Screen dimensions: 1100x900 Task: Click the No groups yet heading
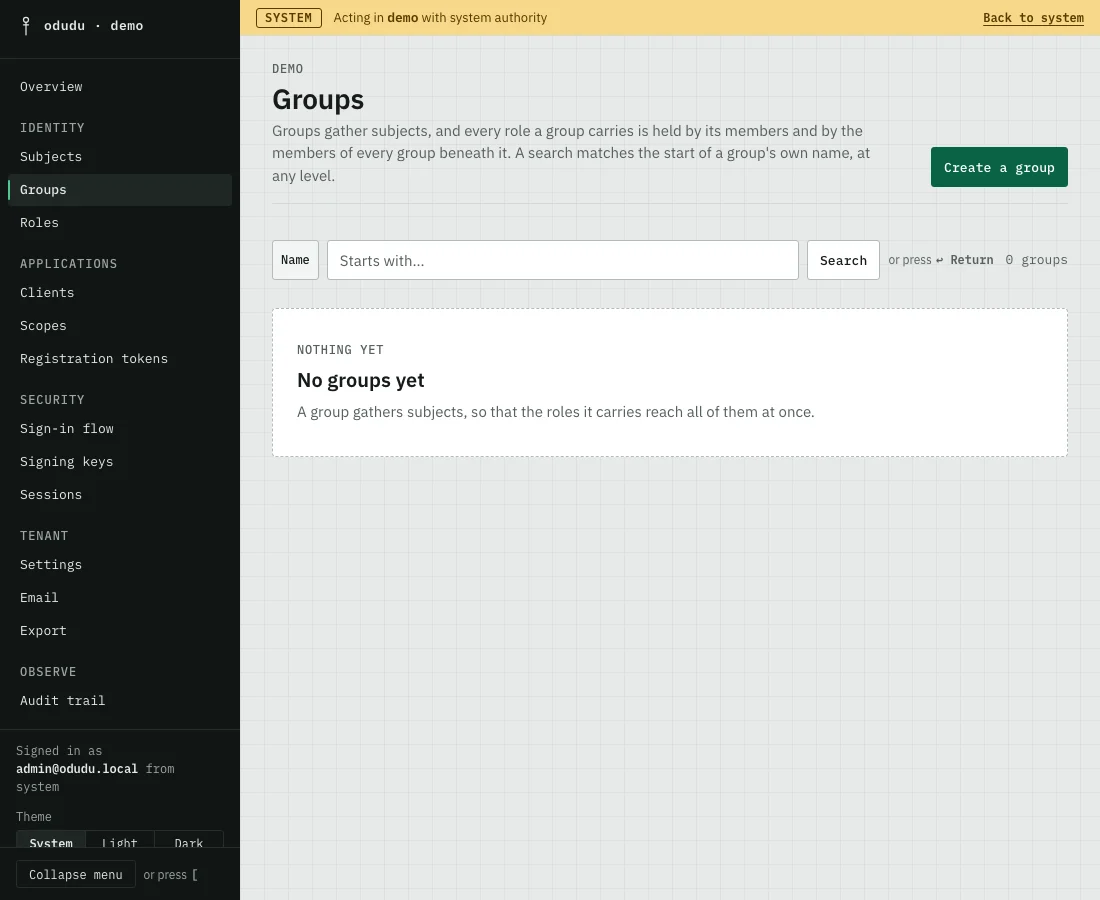(361, 381)
